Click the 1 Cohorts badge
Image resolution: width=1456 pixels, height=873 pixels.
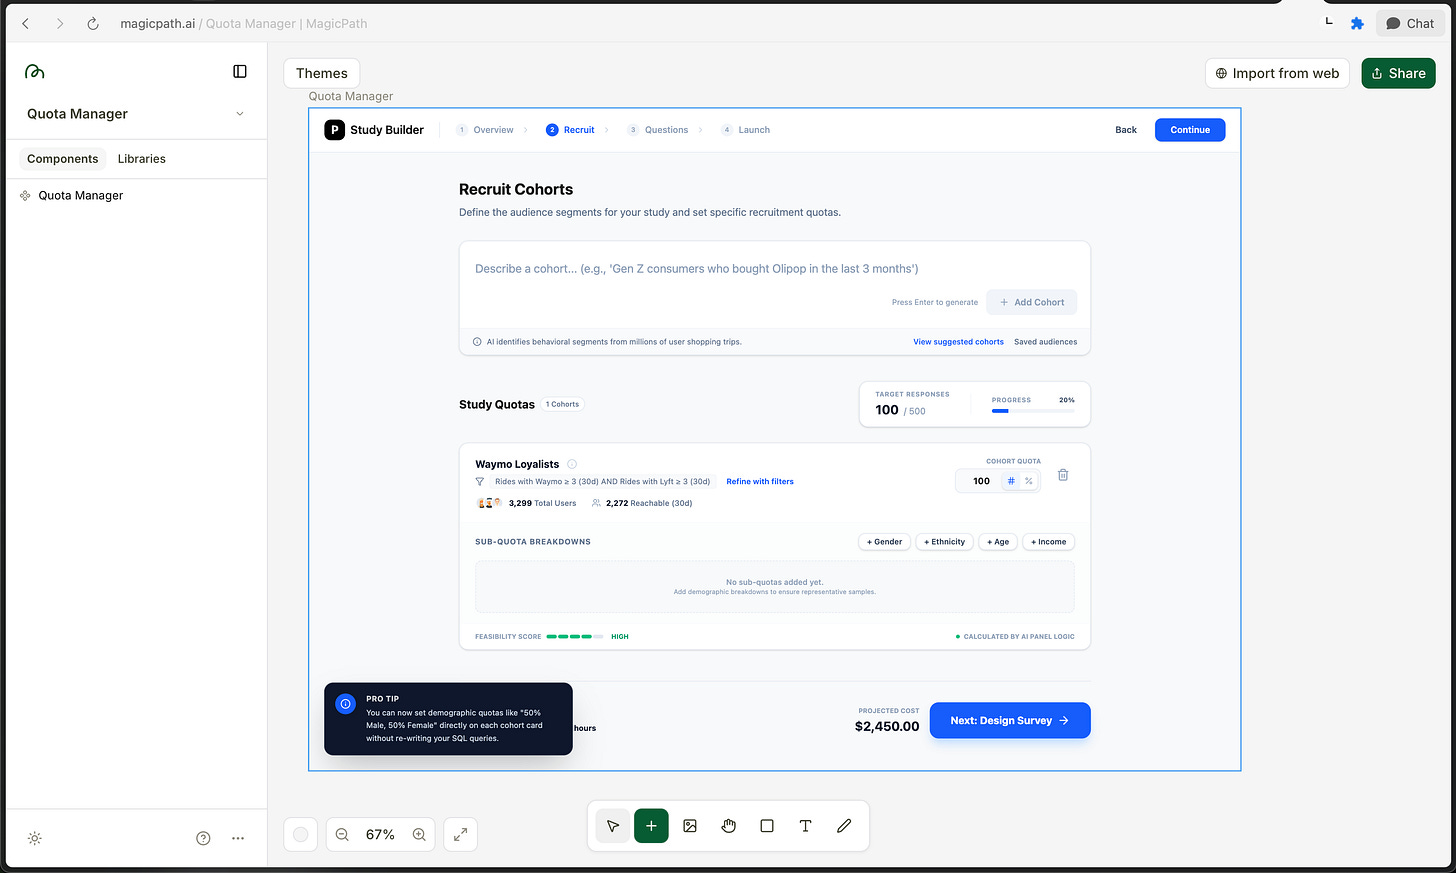563,404
